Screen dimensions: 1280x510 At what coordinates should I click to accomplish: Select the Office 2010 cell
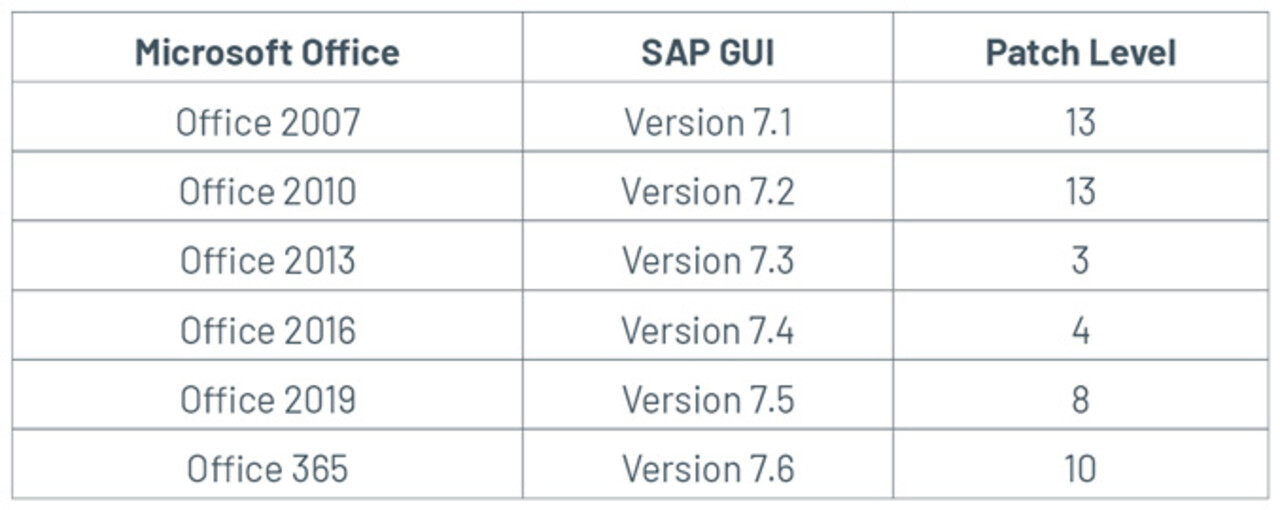click(267, 191)
